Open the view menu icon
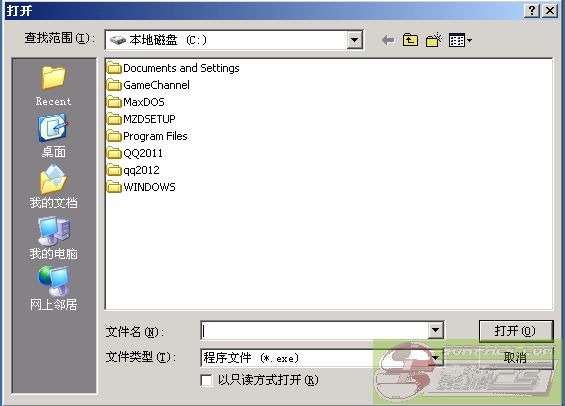565x406 pixels. (460, 40)
